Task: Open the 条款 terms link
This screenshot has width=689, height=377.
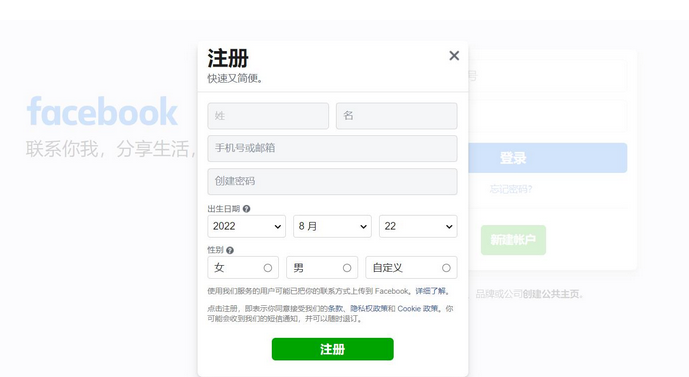Action: pos(335,309)
